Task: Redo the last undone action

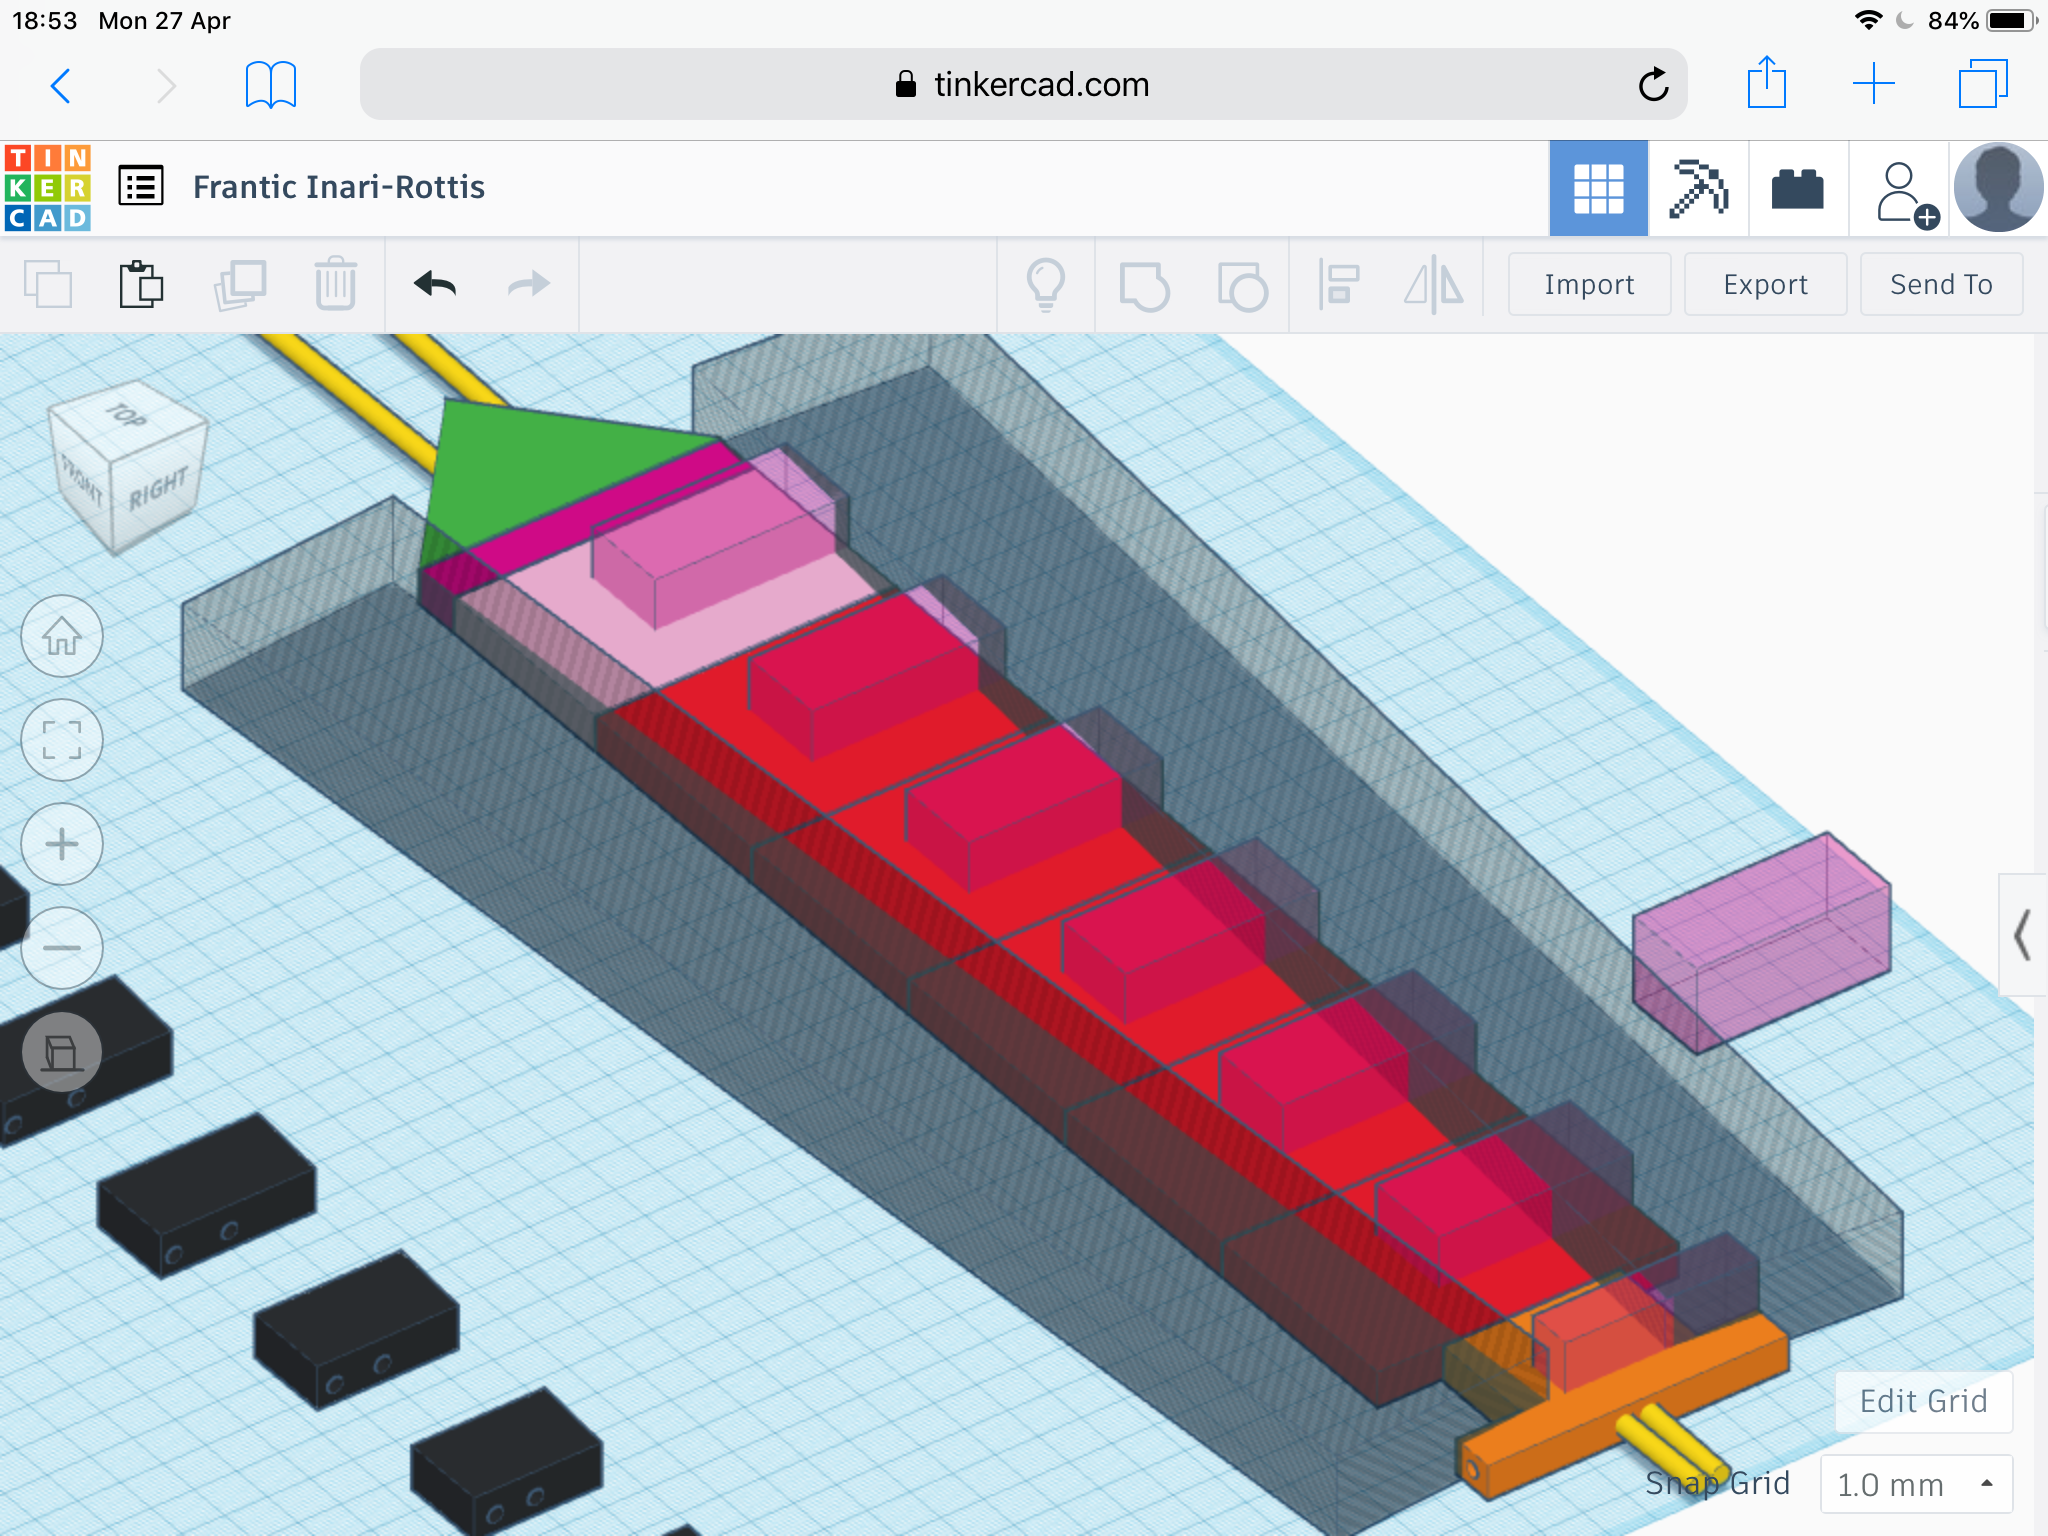Action: tap(528, 284)
